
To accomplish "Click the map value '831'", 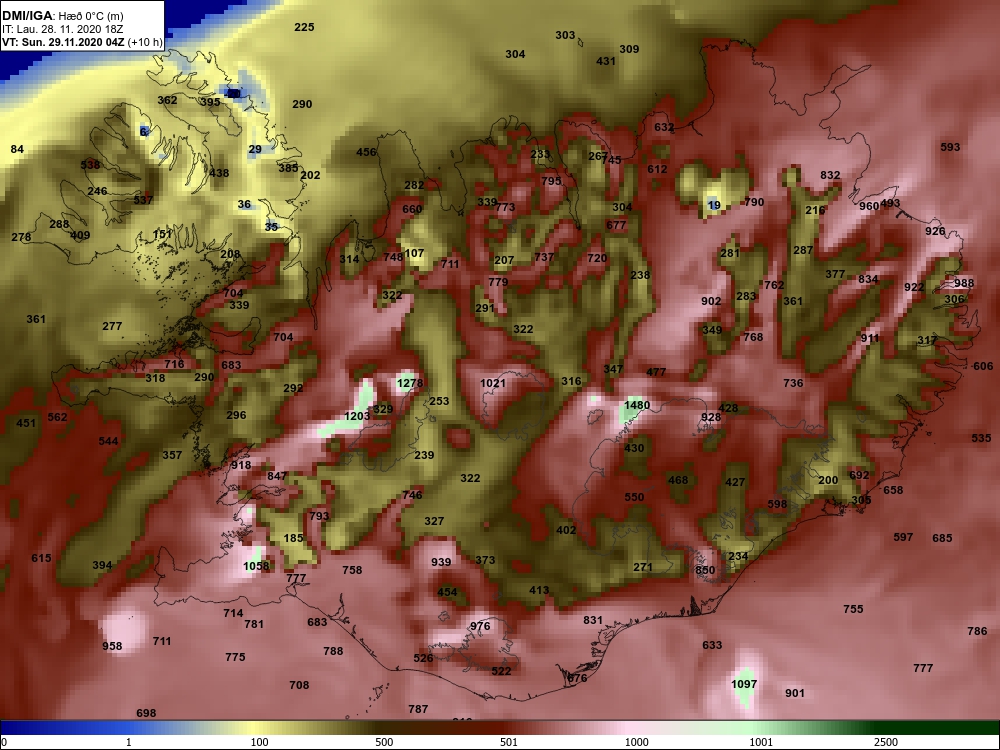I will (593, 621).
